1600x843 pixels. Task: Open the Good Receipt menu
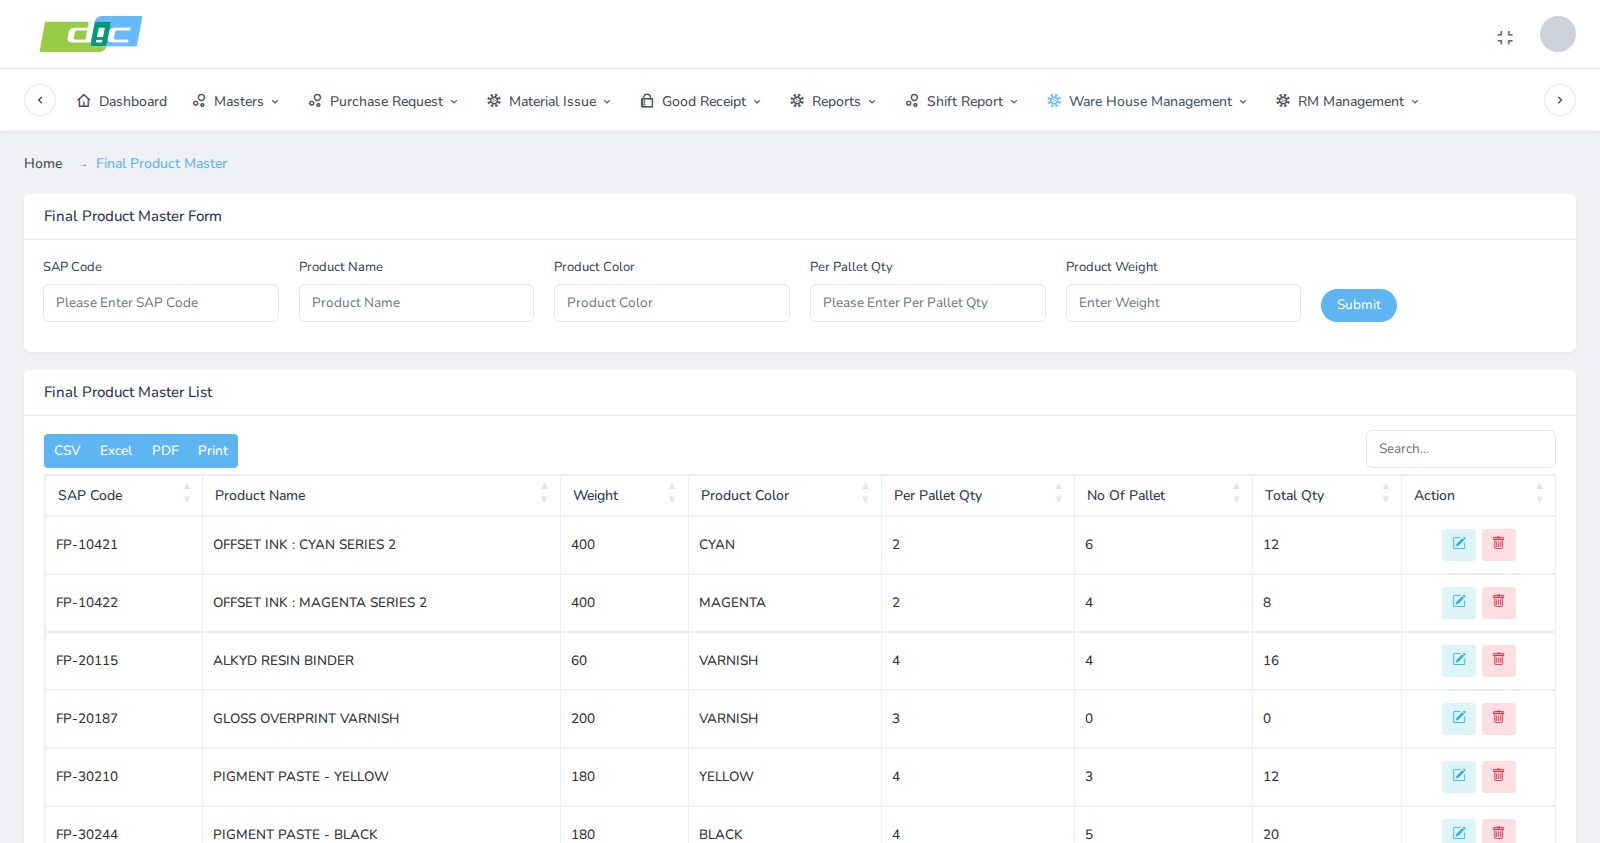point(701,101)
